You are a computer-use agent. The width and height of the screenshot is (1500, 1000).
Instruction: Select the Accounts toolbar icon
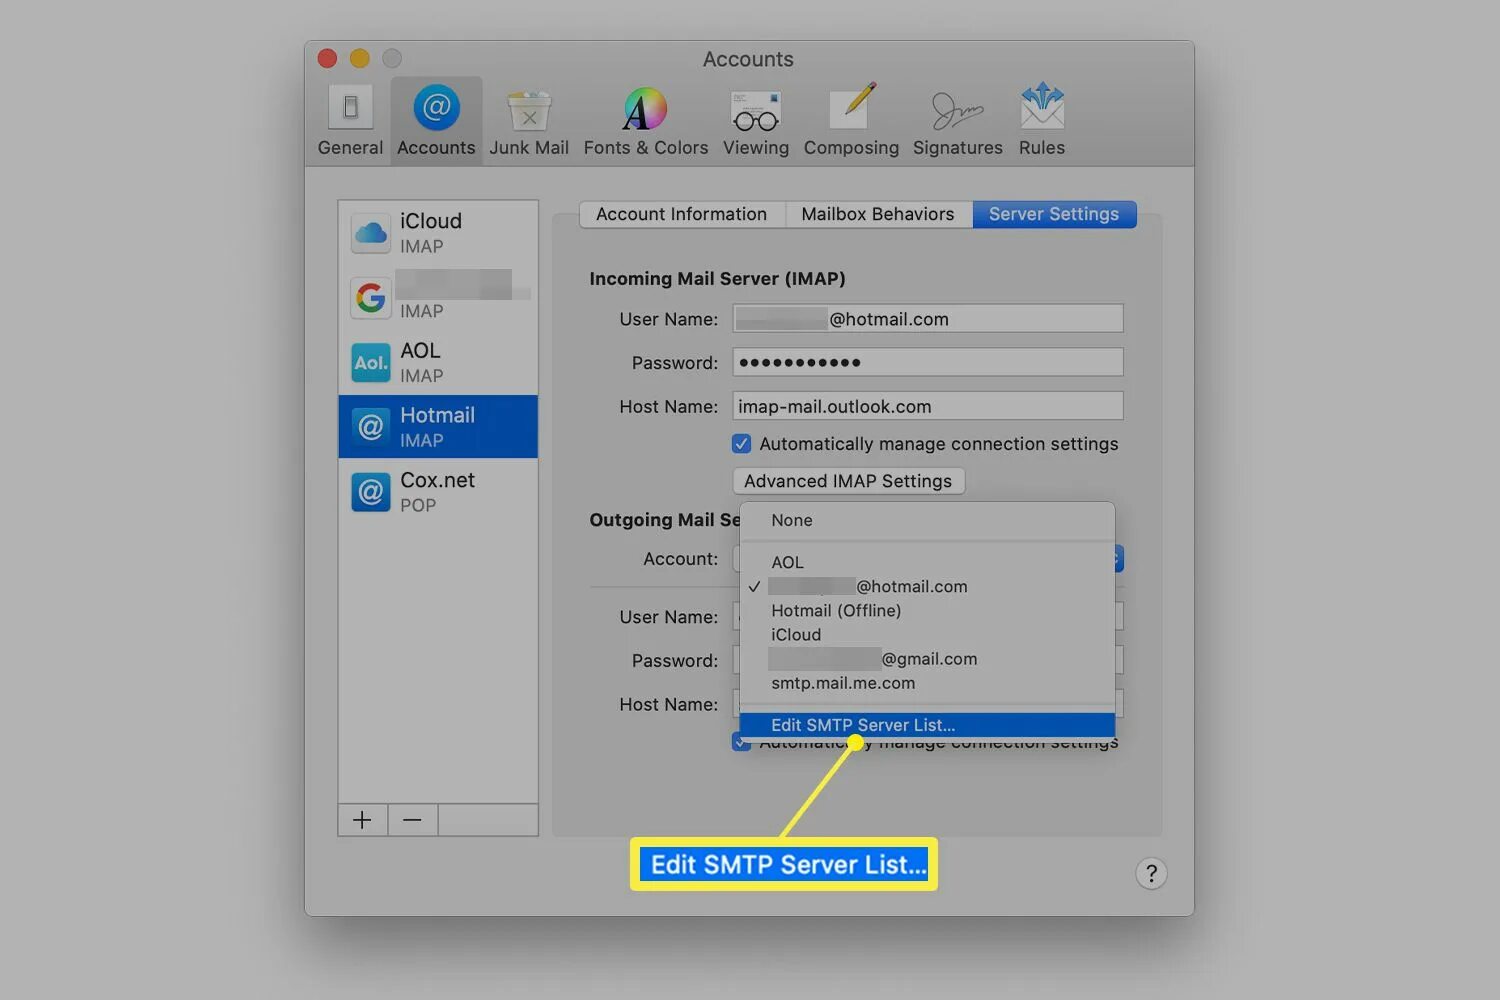(436, 120)
